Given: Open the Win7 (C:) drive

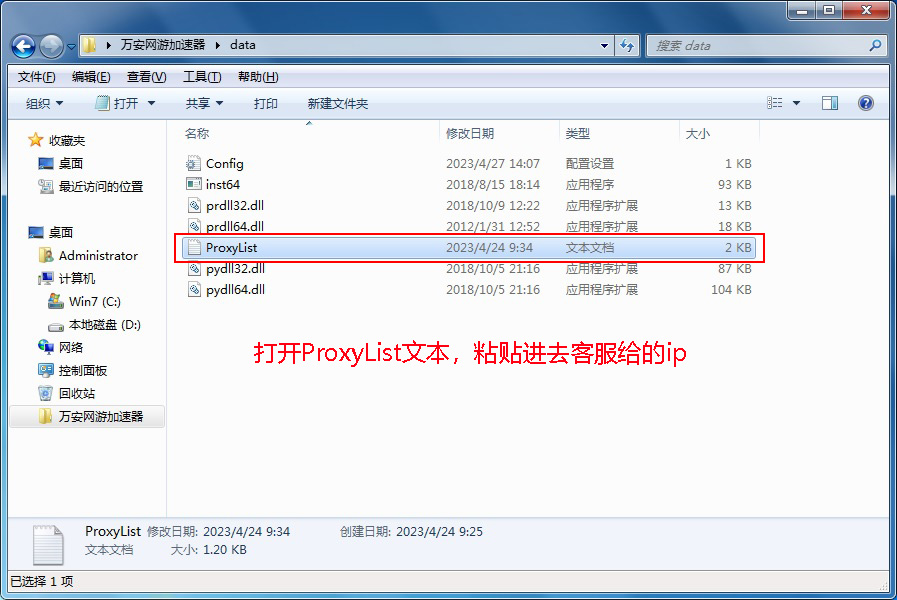Looking at the screenshot, I should [95, 301].
